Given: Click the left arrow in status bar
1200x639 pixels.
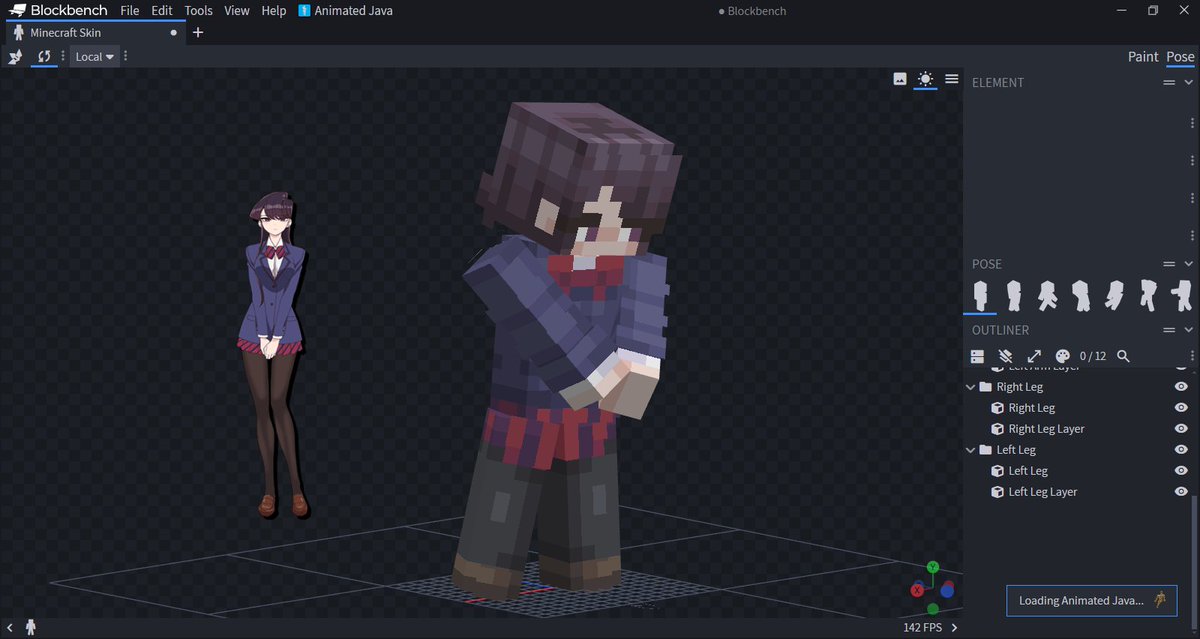Looking at the screenshot, I should coord(11,627).
